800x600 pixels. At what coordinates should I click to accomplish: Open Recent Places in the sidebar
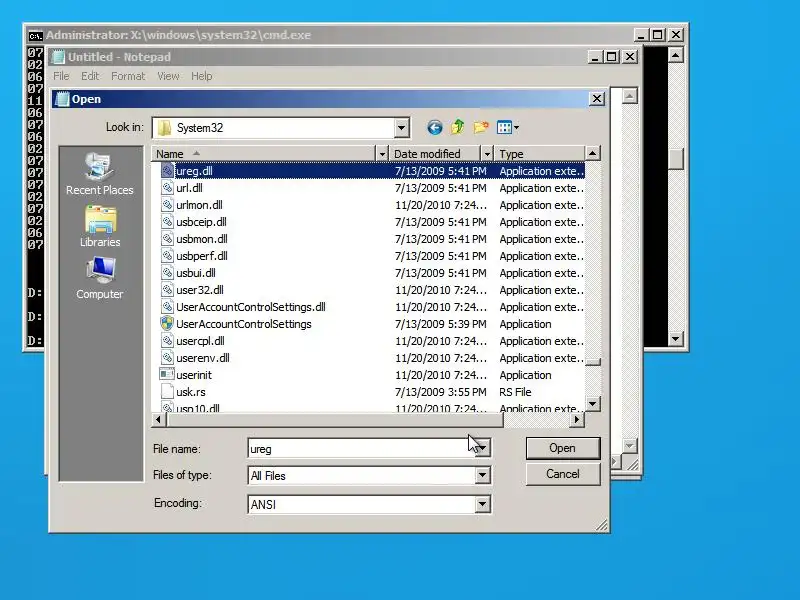[x=99, y=174]
